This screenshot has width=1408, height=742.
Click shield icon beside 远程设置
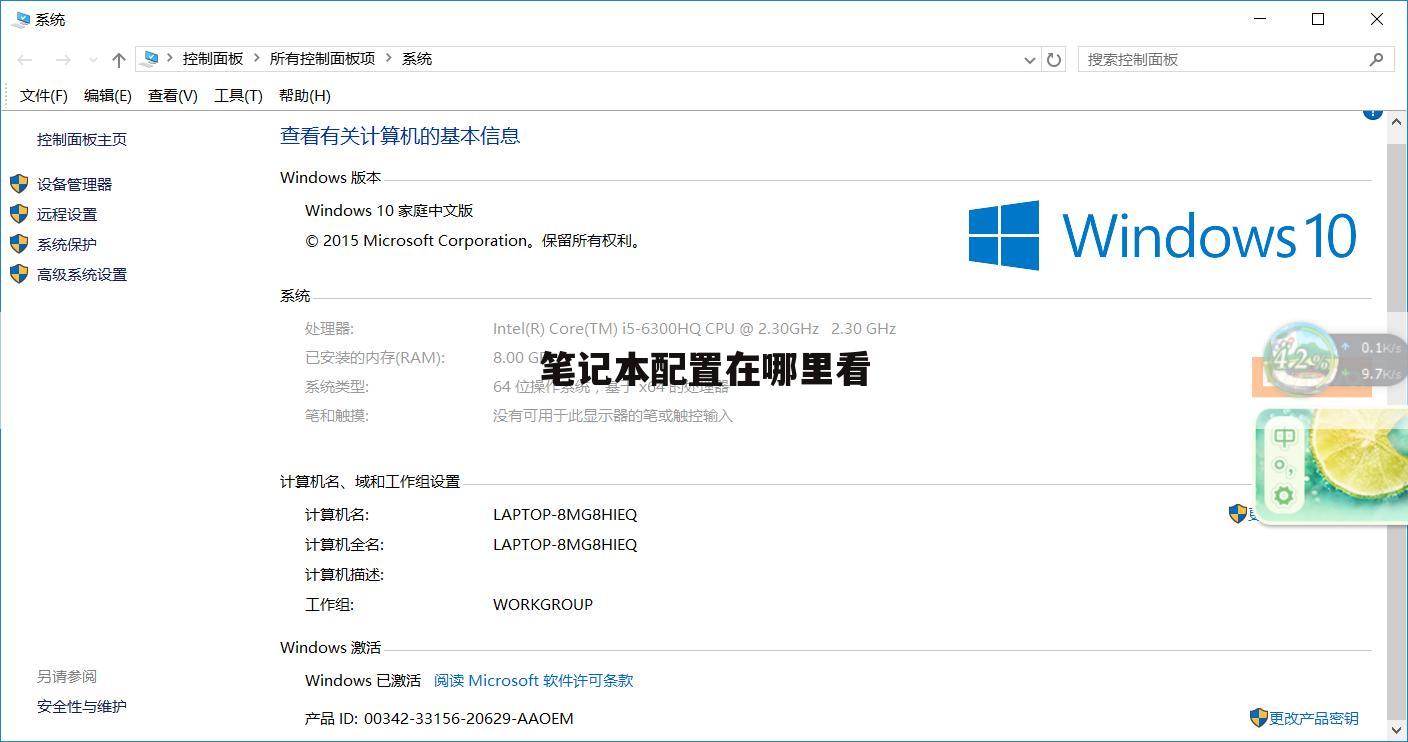(x=19, y=214)
